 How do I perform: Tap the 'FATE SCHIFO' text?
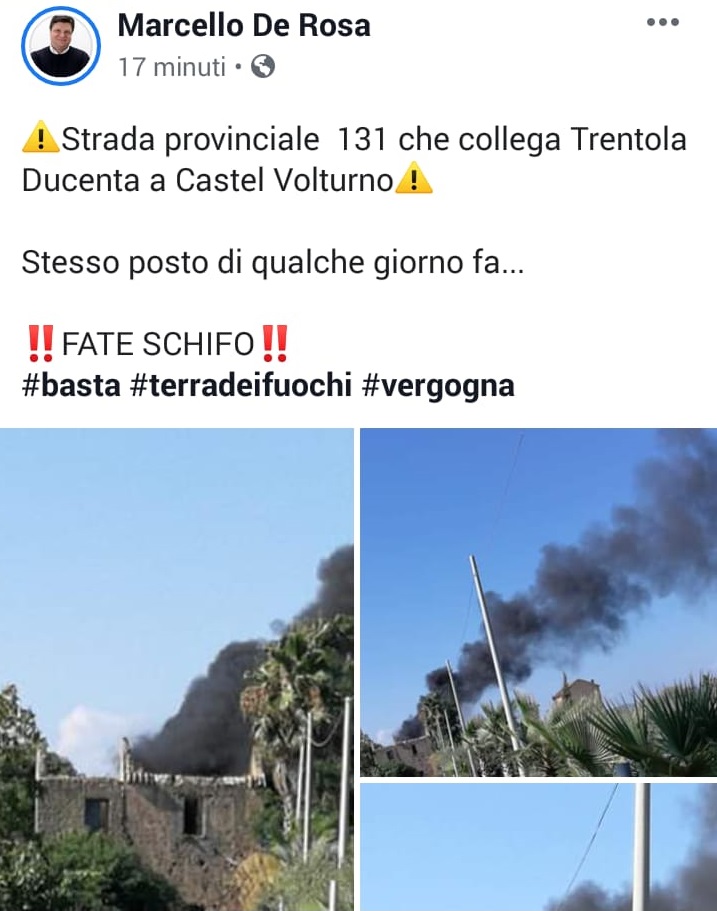[157, 343]
